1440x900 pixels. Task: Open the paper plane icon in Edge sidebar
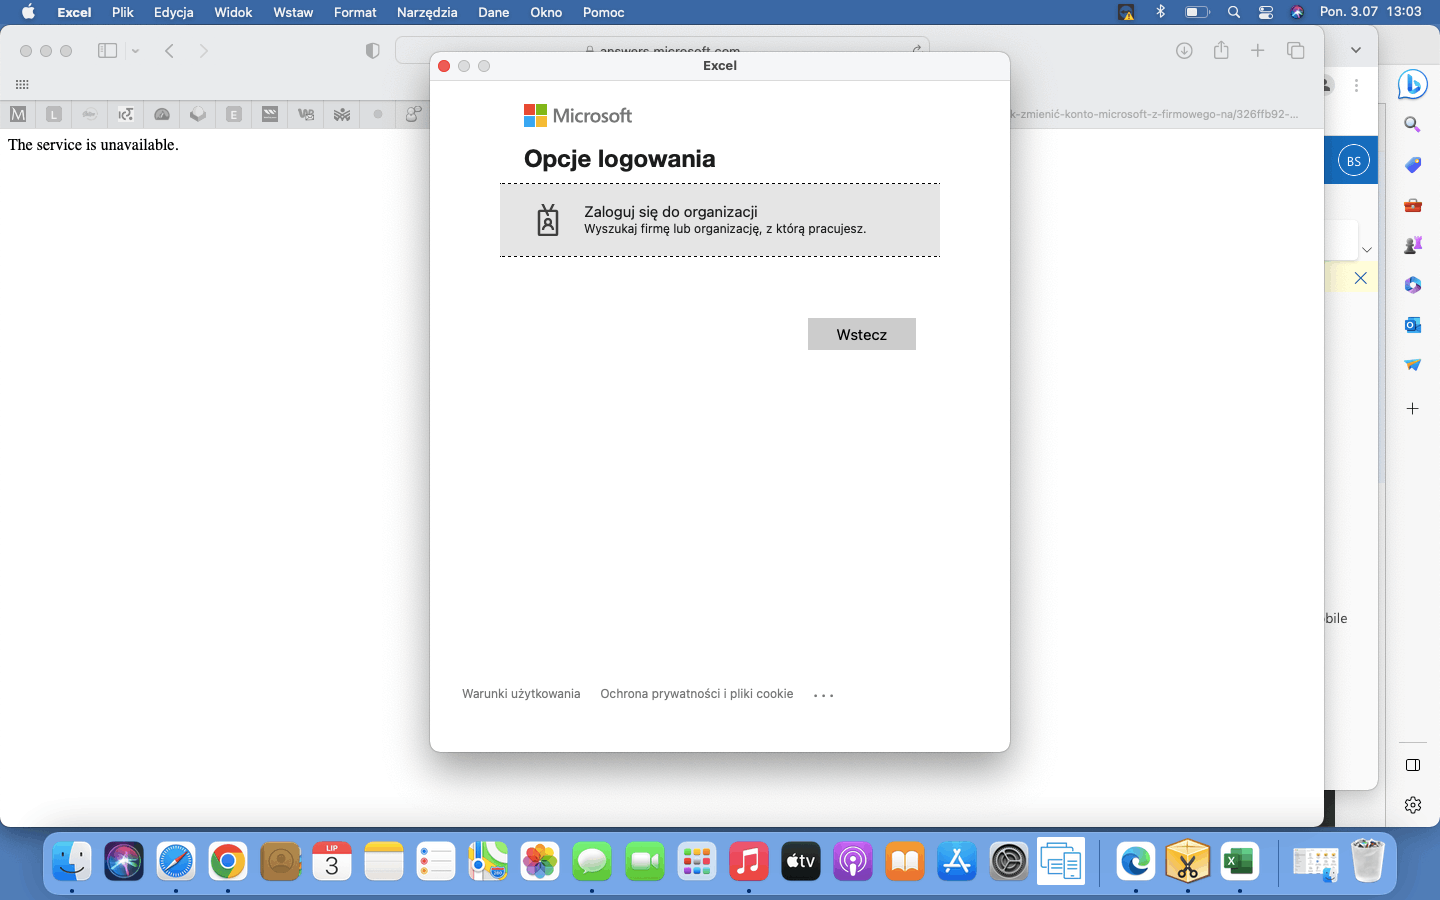pos(1412,365)
